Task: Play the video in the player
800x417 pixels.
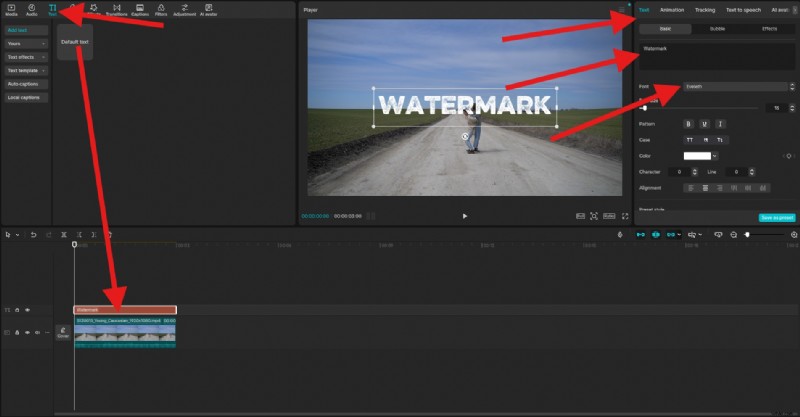Action: coord(464,216)
